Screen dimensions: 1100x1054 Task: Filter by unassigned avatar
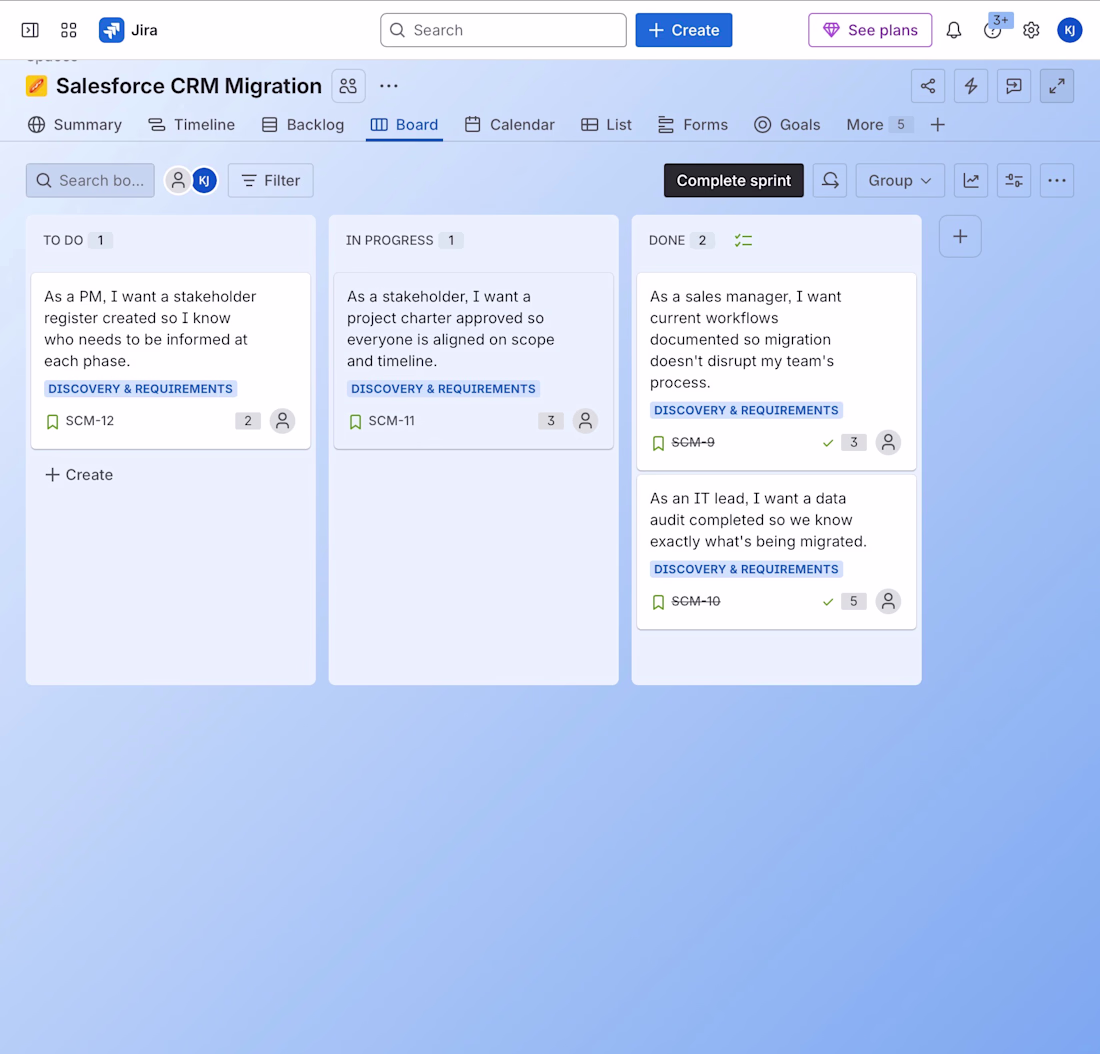[178, 181]
